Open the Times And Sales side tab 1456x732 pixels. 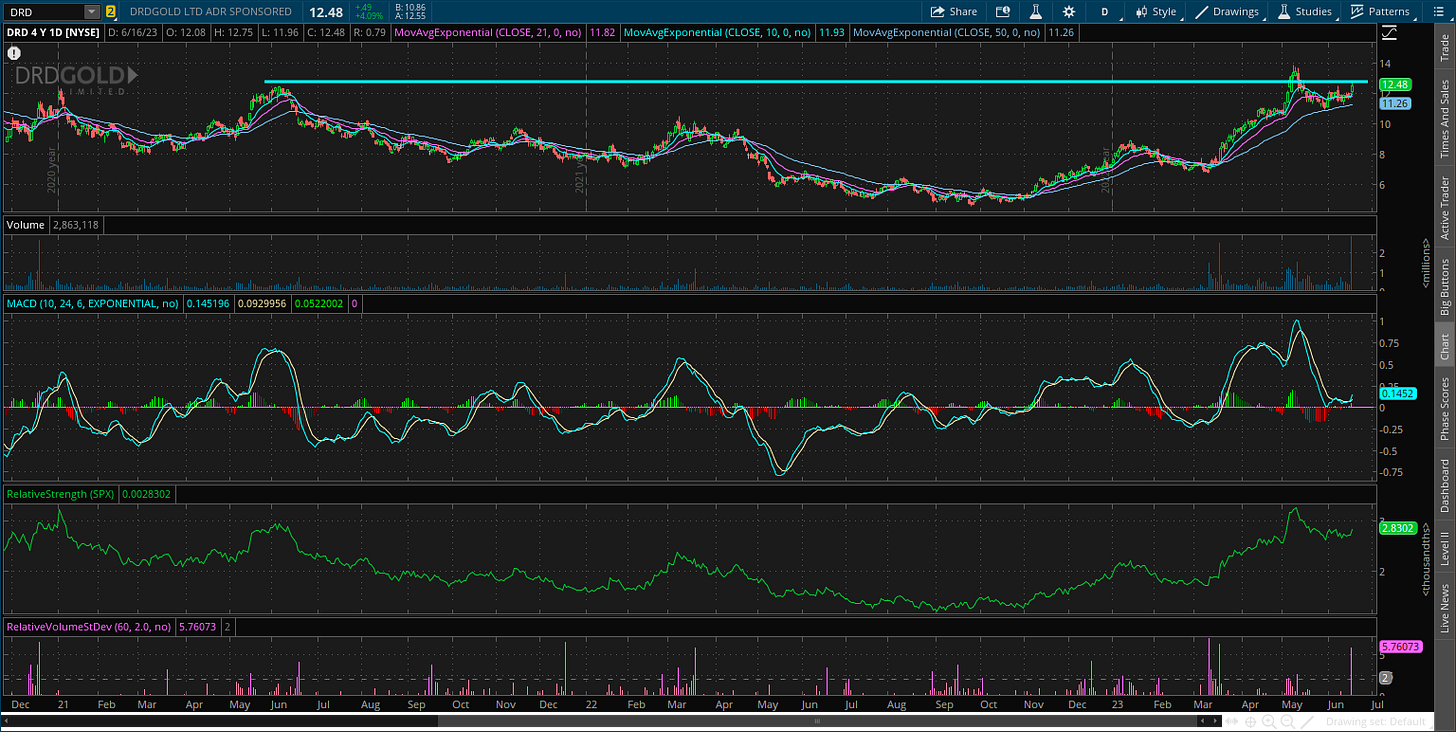(1444, 120)
